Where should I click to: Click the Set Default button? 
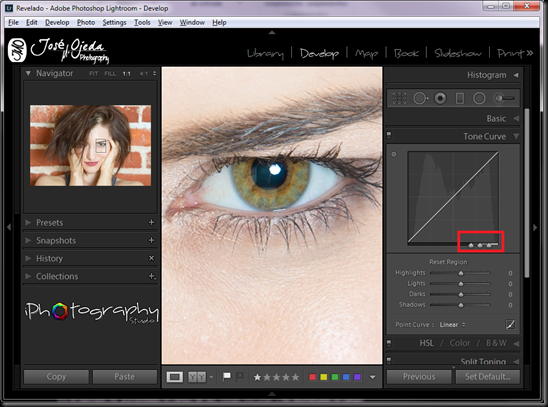(x=488, y=377)
